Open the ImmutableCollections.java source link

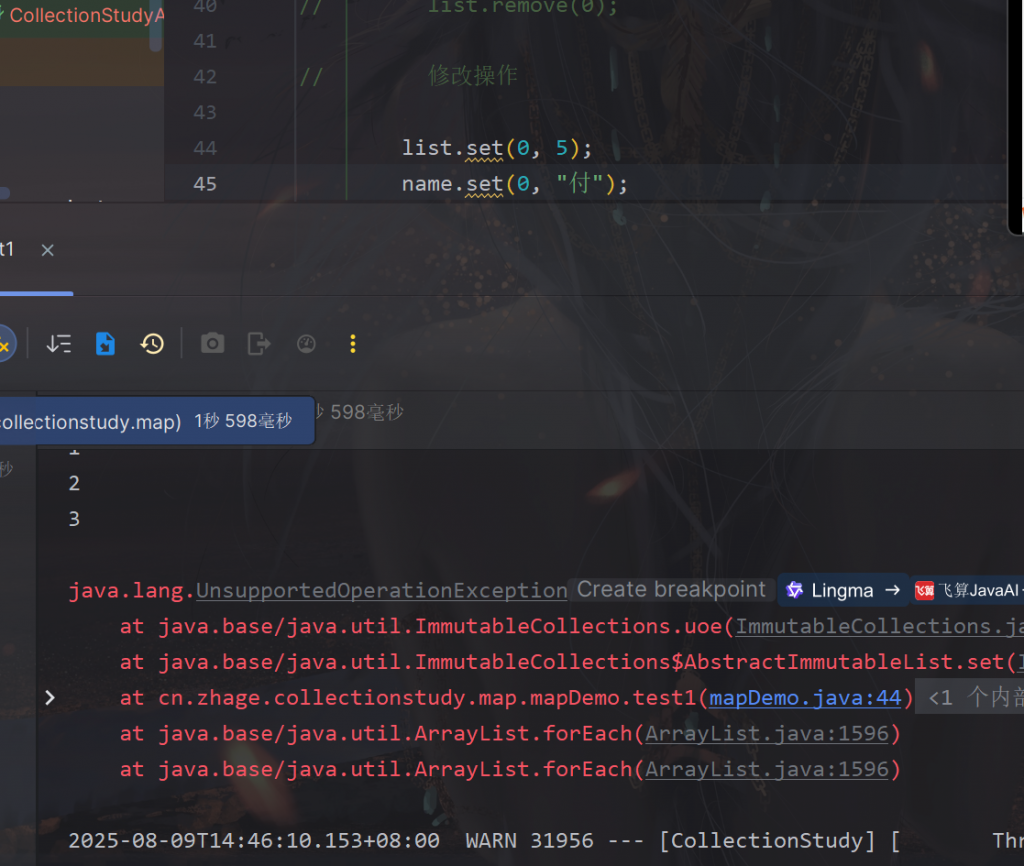[878, 626]
